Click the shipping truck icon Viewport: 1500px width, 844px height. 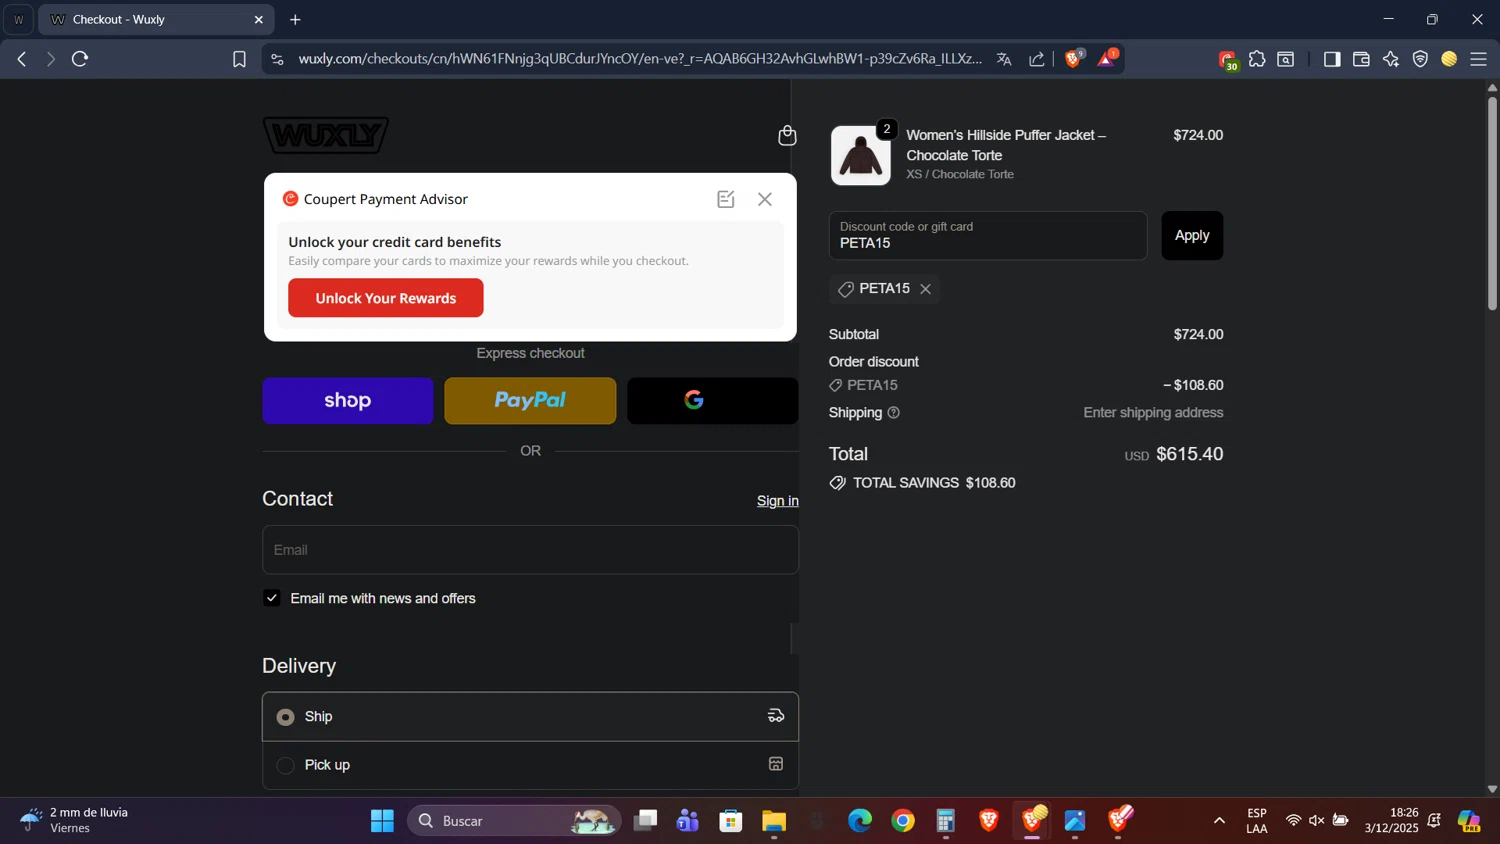pyautogui.click(x=776, y=716)
